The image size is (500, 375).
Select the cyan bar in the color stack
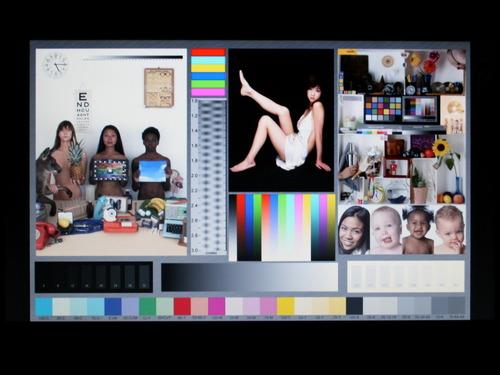click(x=208, y=60)
